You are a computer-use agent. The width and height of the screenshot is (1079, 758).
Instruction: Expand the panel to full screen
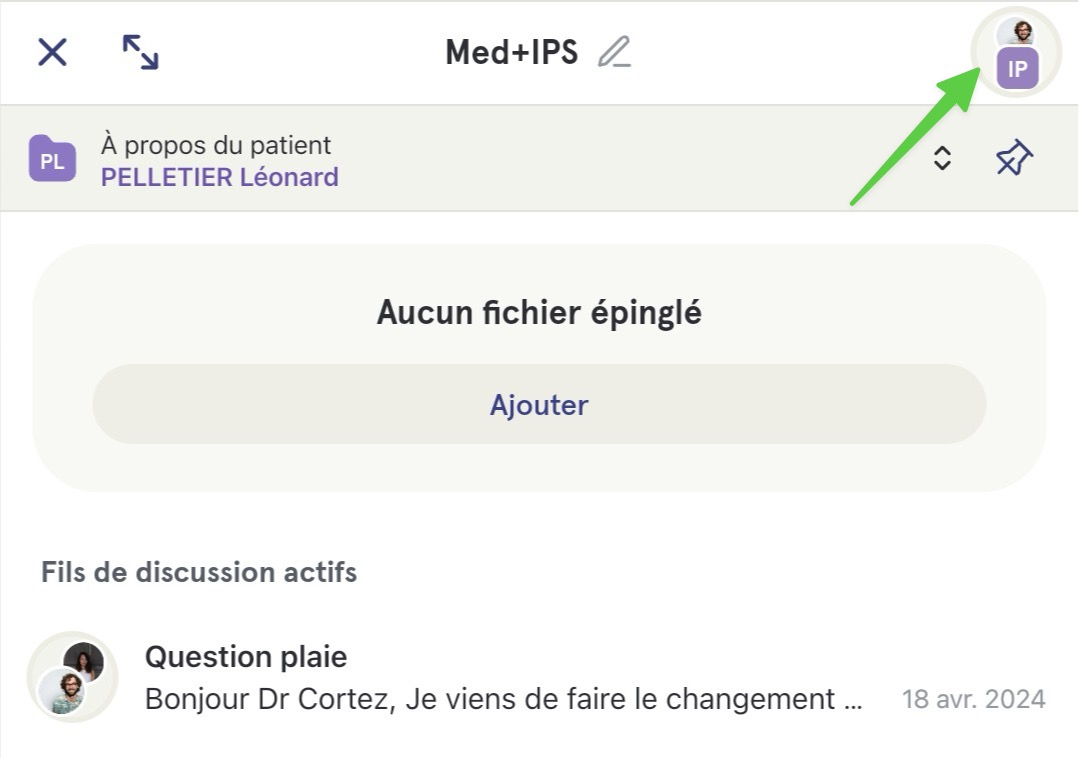(140, 52)
